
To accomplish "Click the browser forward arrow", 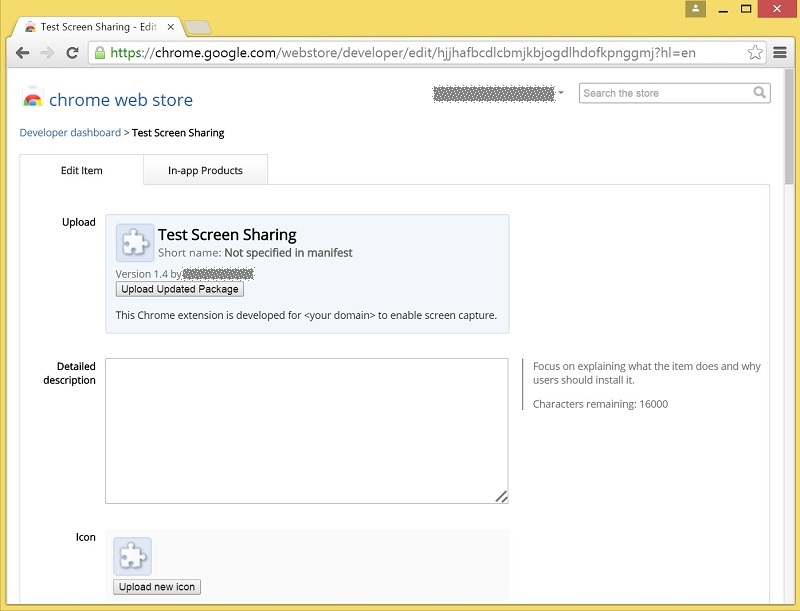I will click(x=47, y=53).
